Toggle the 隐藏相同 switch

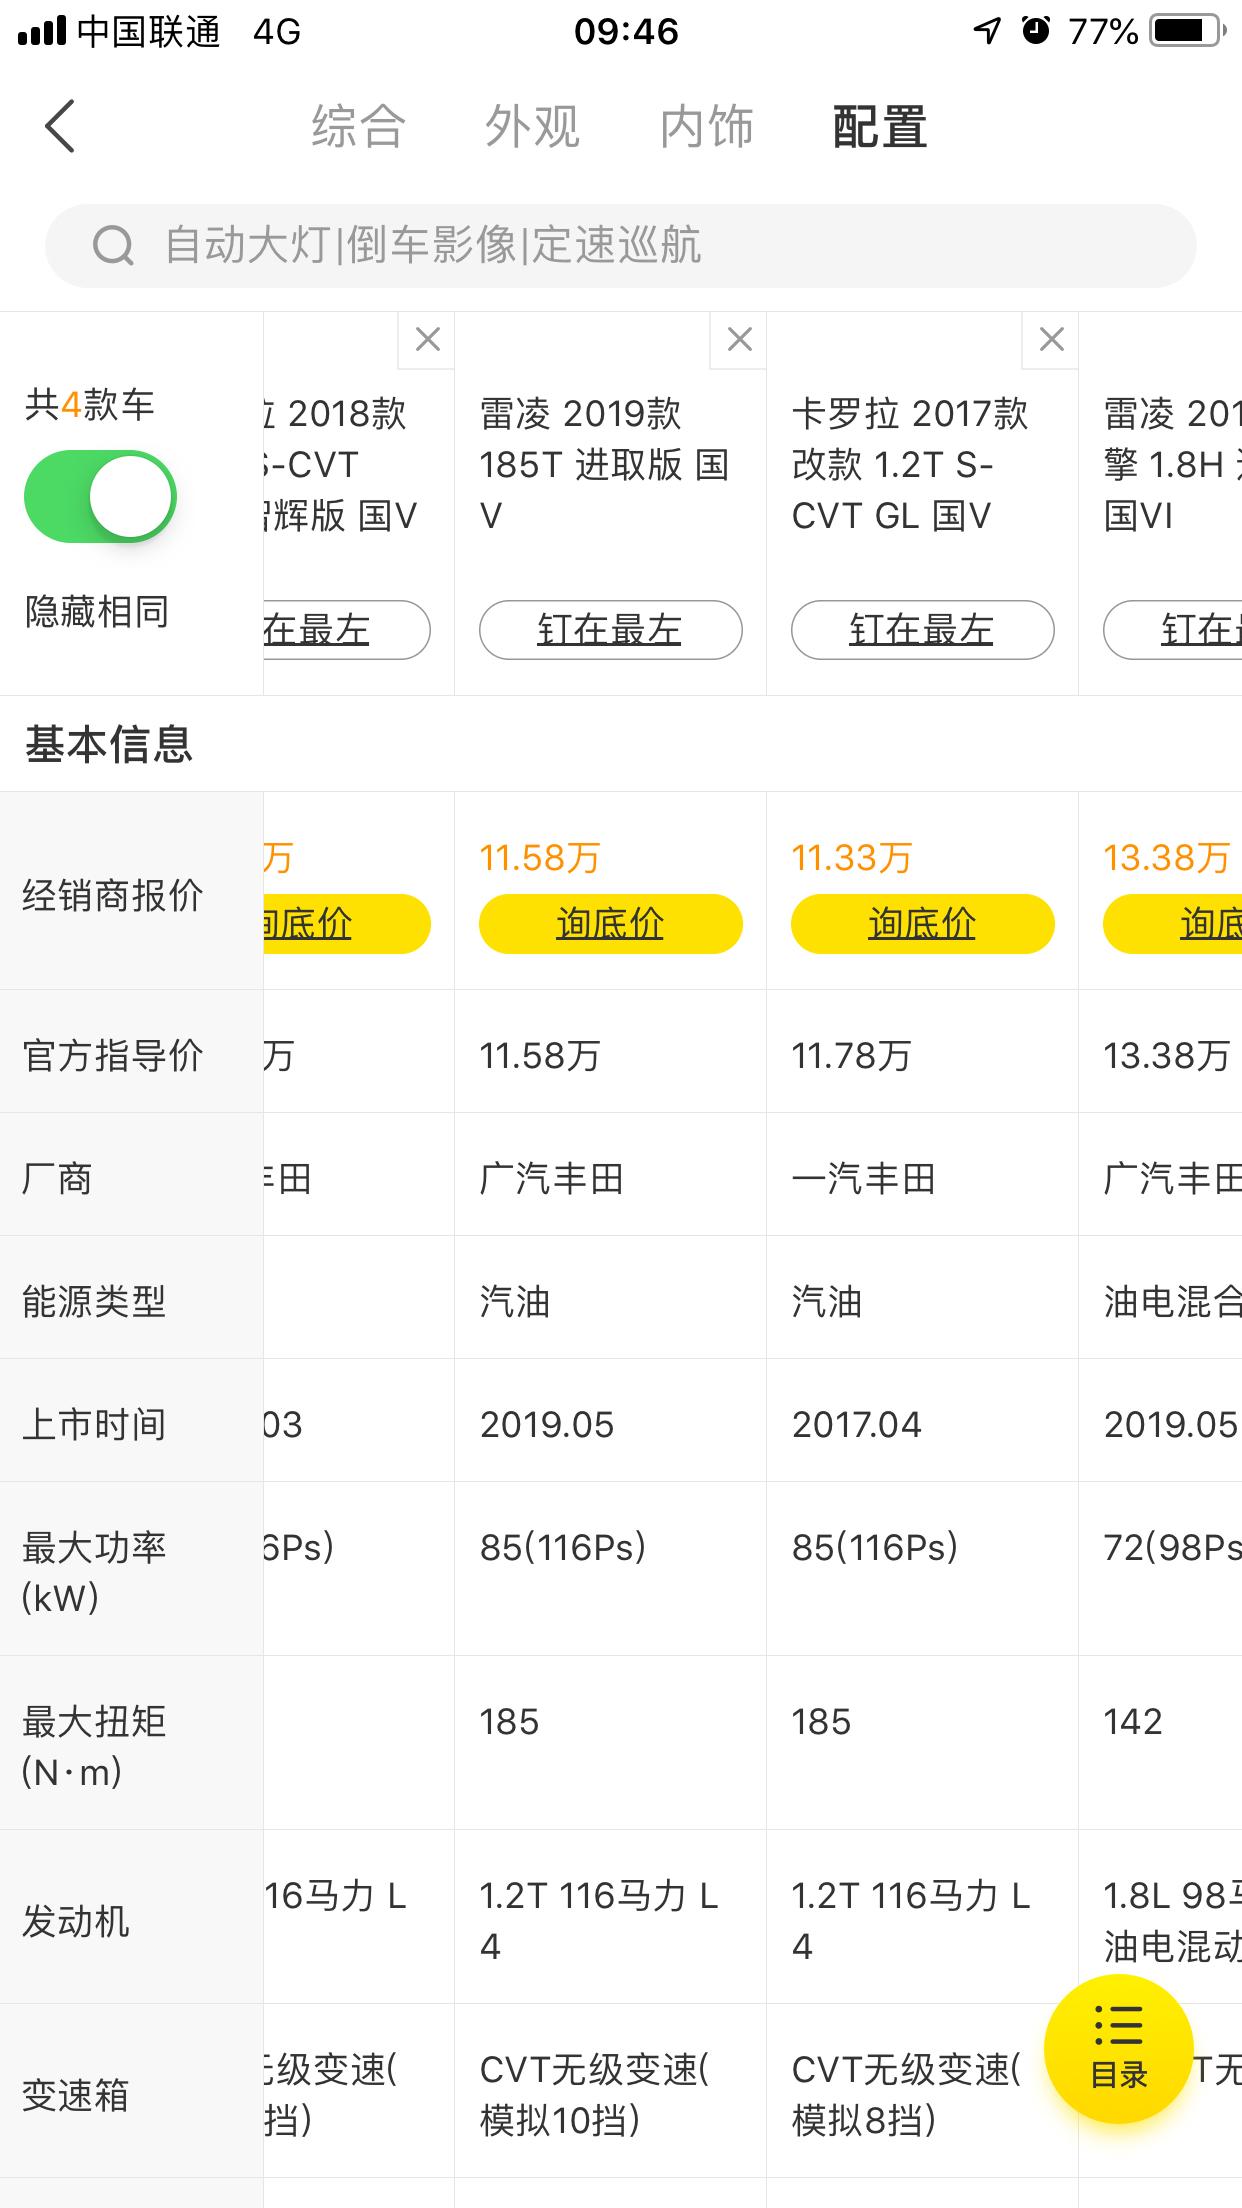tap(100, 496)
